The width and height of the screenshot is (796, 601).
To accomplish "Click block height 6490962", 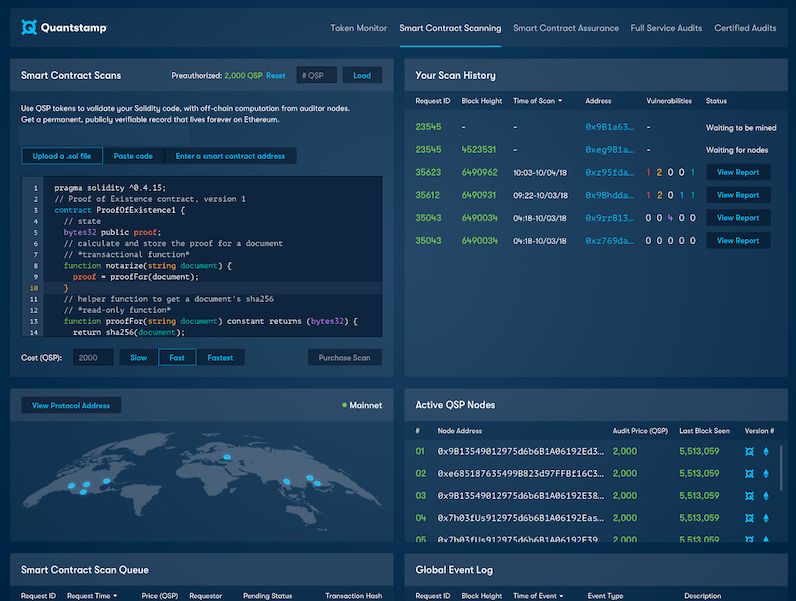I will pyautogui.click(x=479, y=173).
